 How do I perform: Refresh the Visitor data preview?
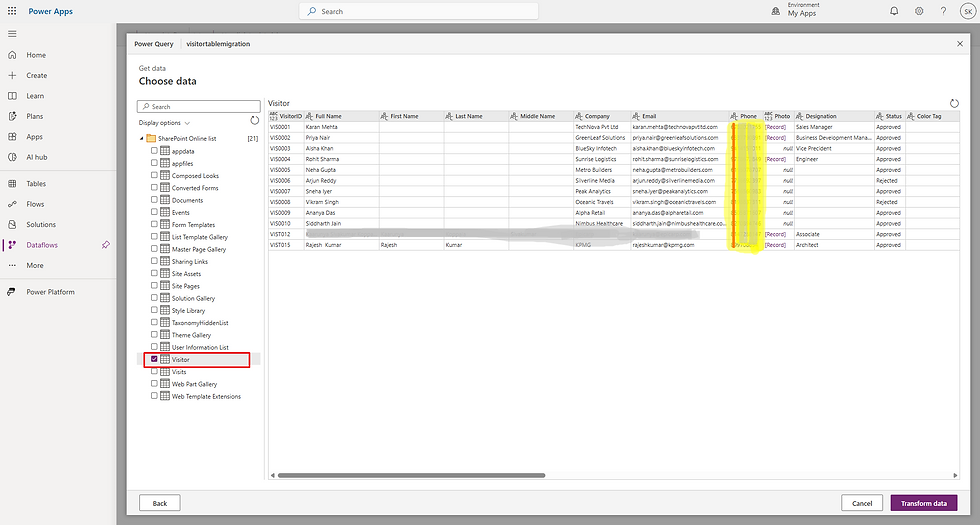tap(954, 103)
